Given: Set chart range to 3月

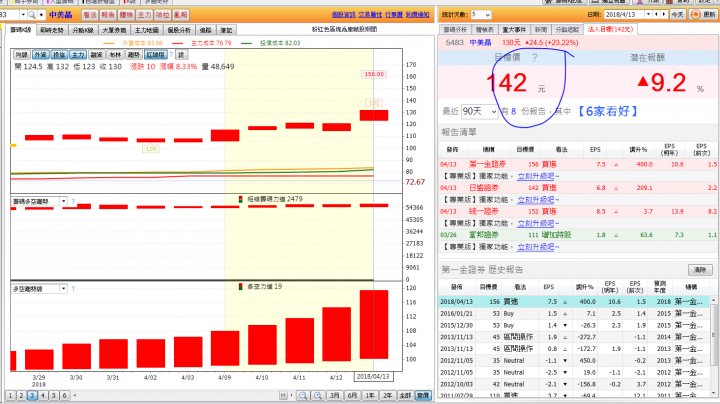Looking at the screenshot, I should [335, 395].
